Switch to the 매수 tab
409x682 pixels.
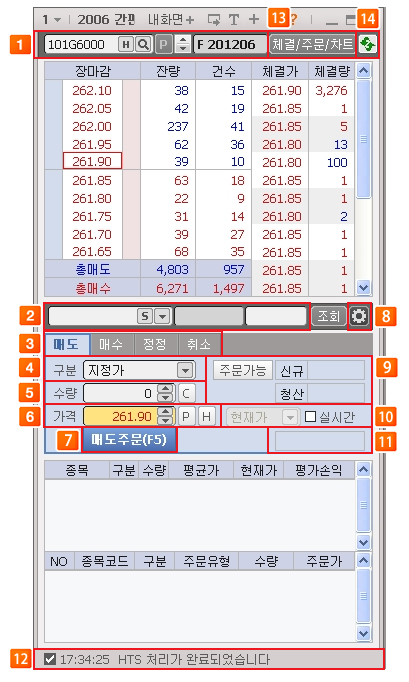tap(111, 344)
